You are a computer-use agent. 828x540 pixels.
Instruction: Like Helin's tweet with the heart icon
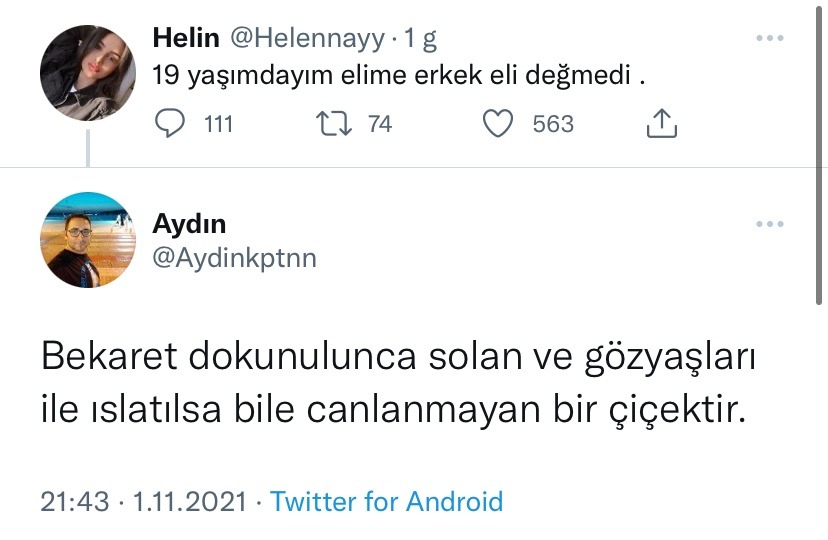(x=497, y=124)
